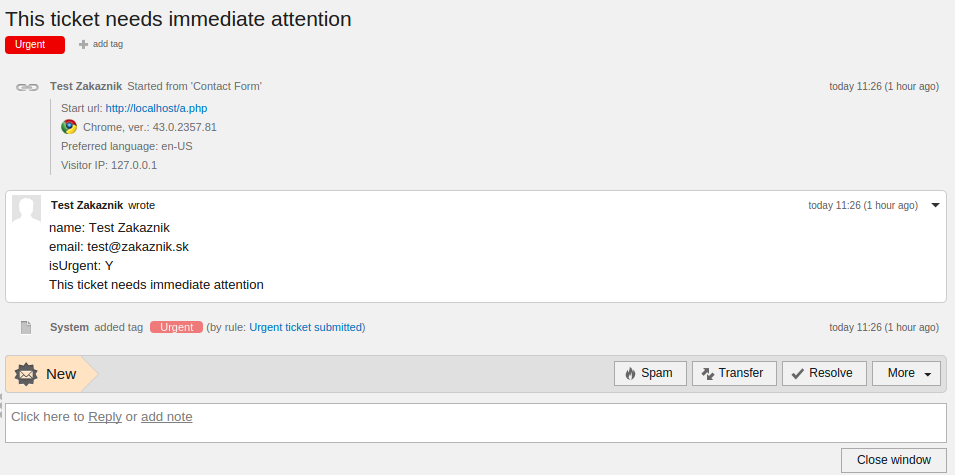The image size is (955, 475).
Task: Click the checkmark icon on Resolve button
Action: coord(798,374)
